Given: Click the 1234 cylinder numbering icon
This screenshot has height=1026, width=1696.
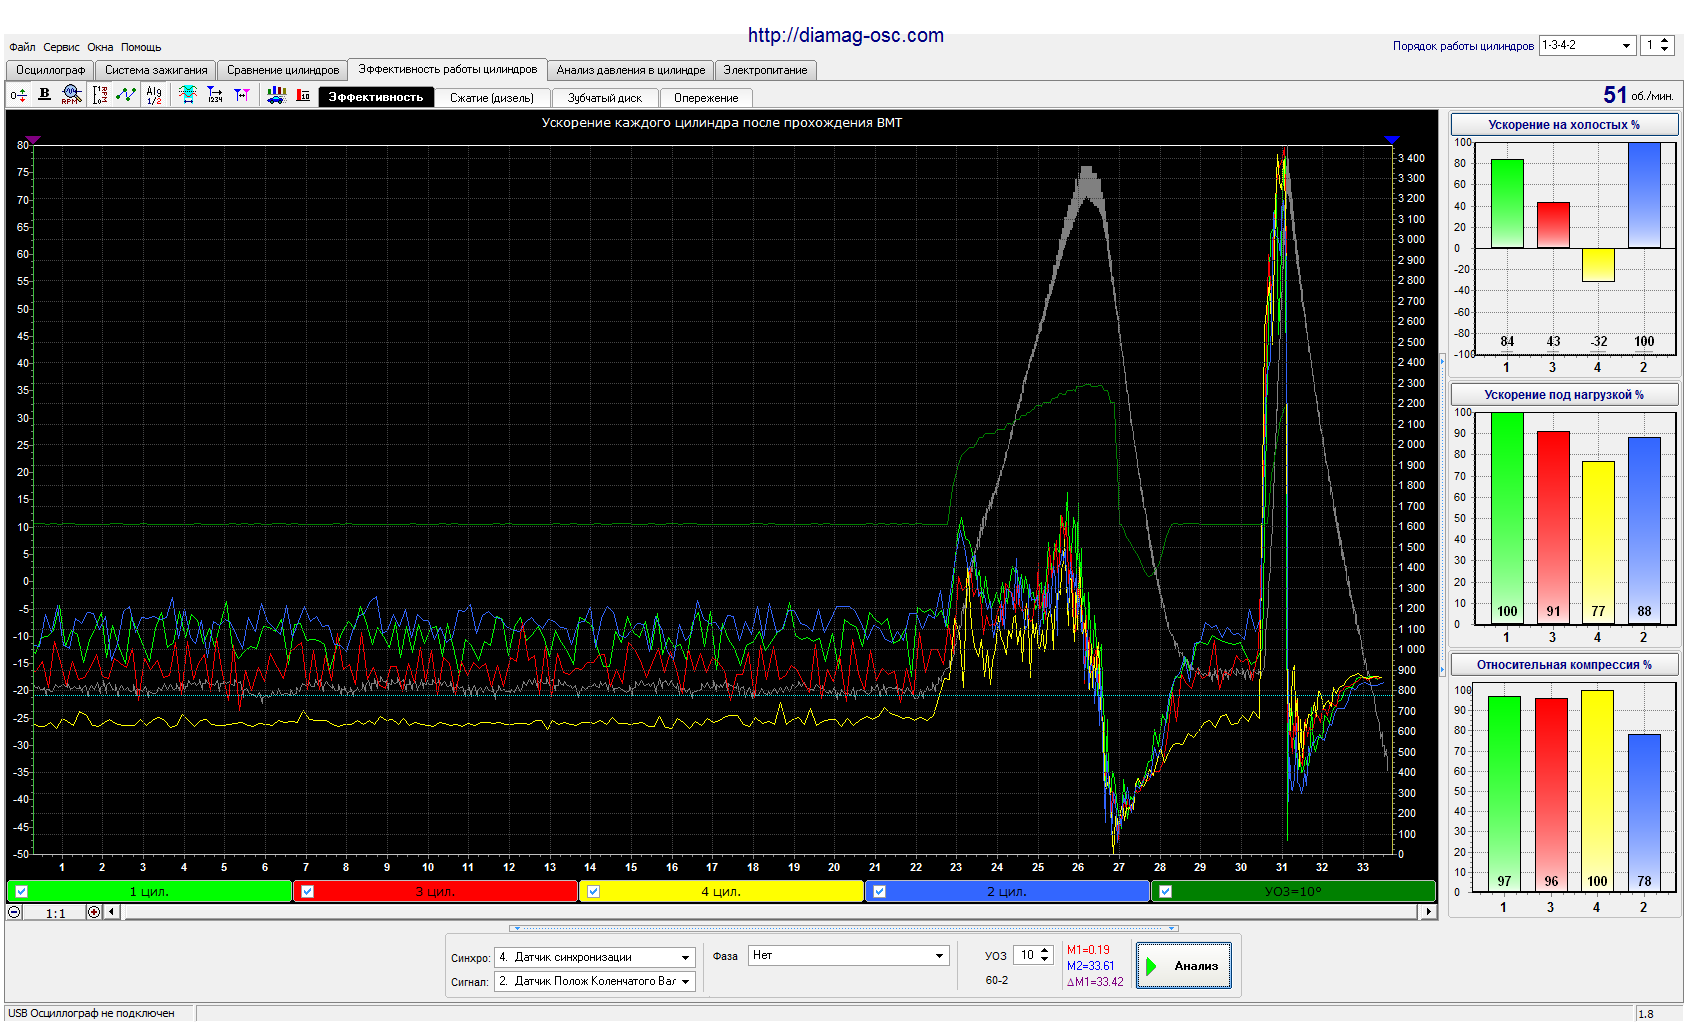Looking at the screenshot, I should 215,95.
